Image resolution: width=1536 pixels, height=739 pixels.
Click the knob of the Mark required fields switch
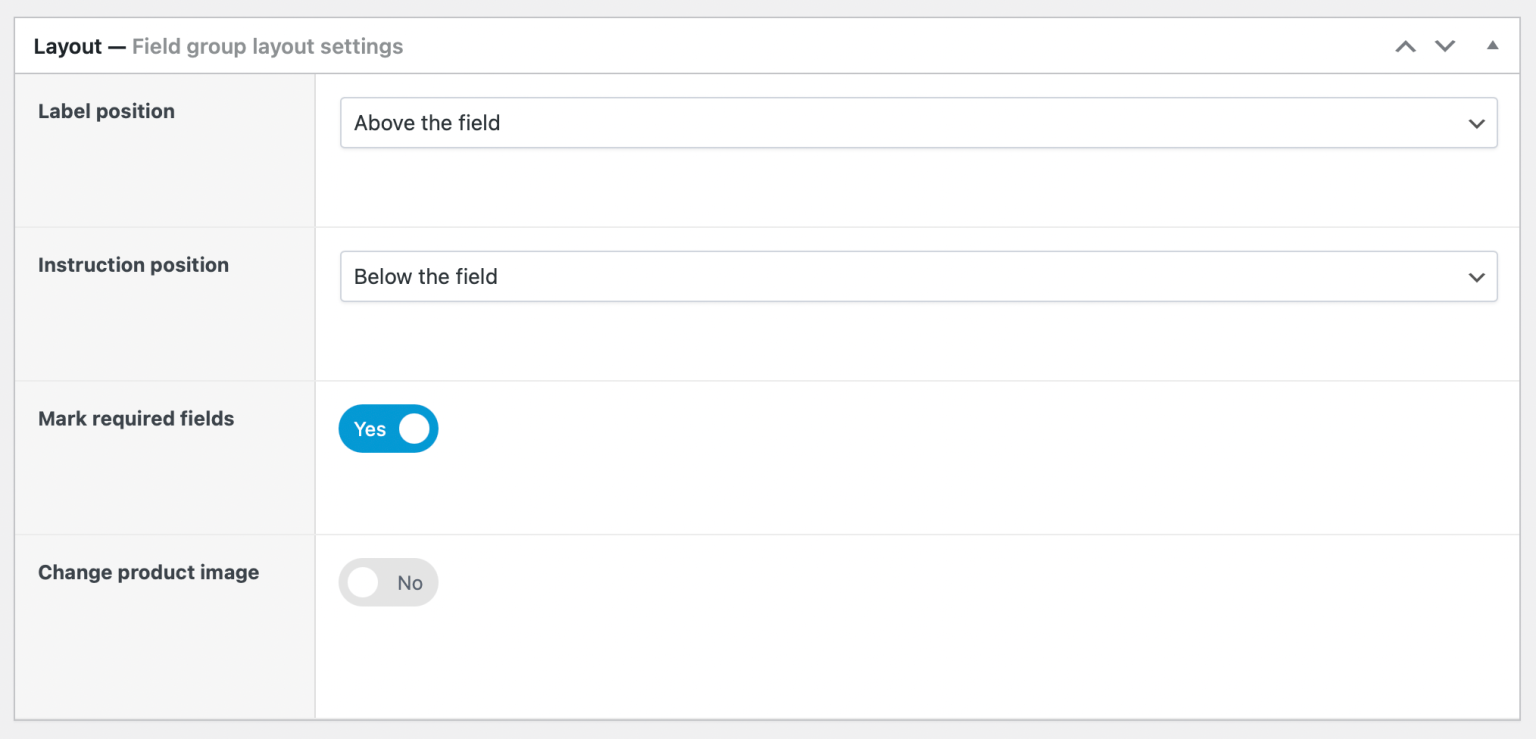point(415,428)
